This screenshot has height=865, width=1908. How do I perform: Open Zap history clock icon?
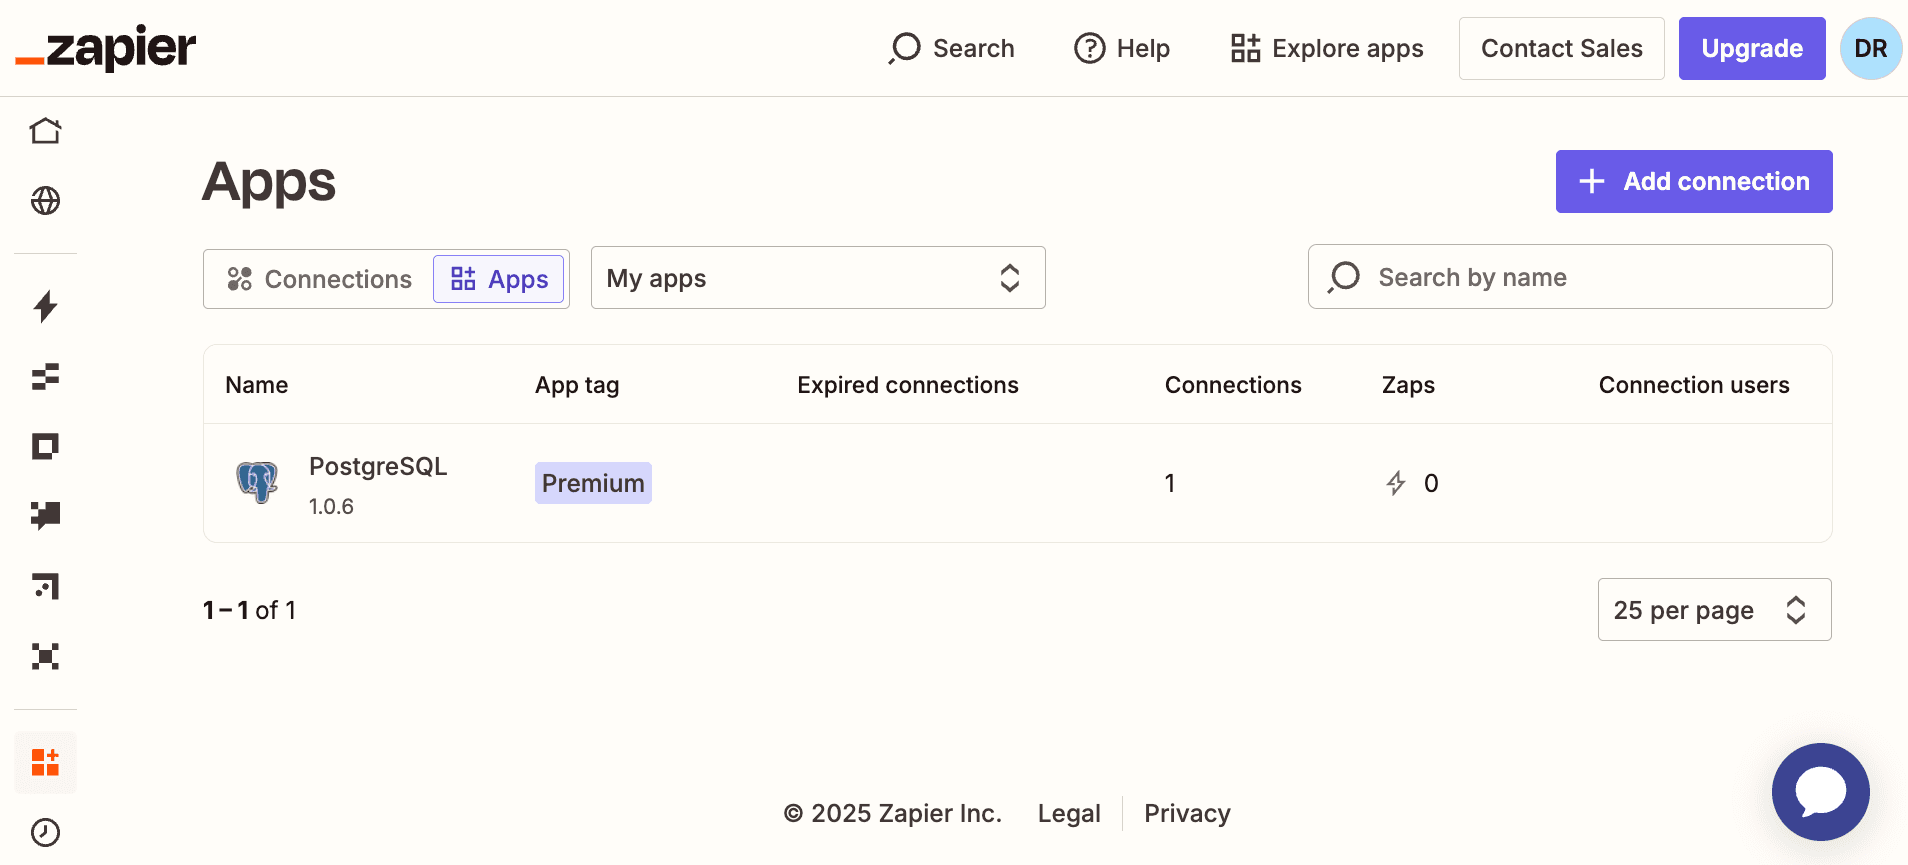45,832
